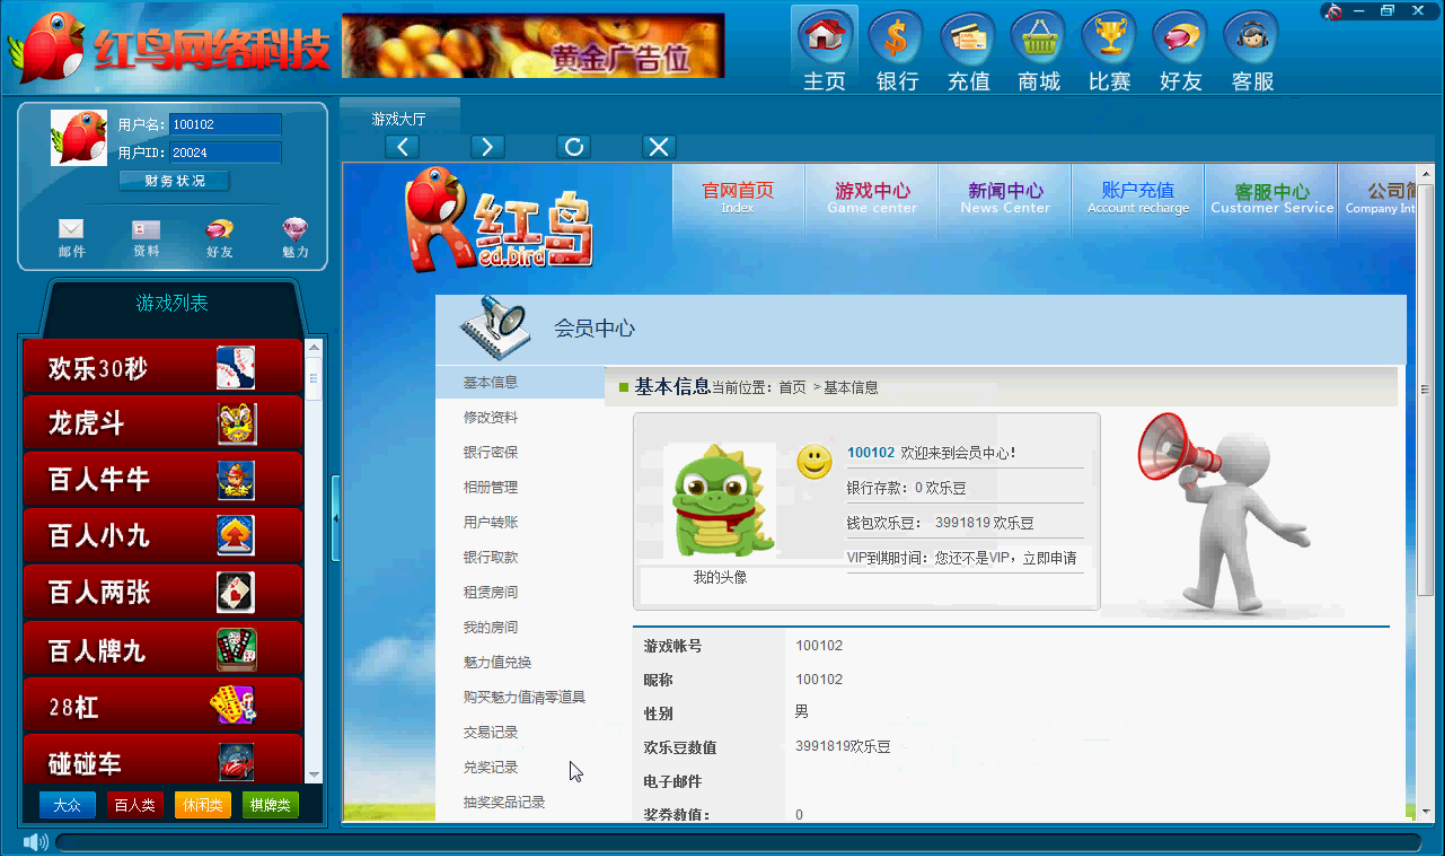The image size is (1445, 856).
Task: Open the 修改资料 link in the member menu
Action: click(x=490, y=417)
